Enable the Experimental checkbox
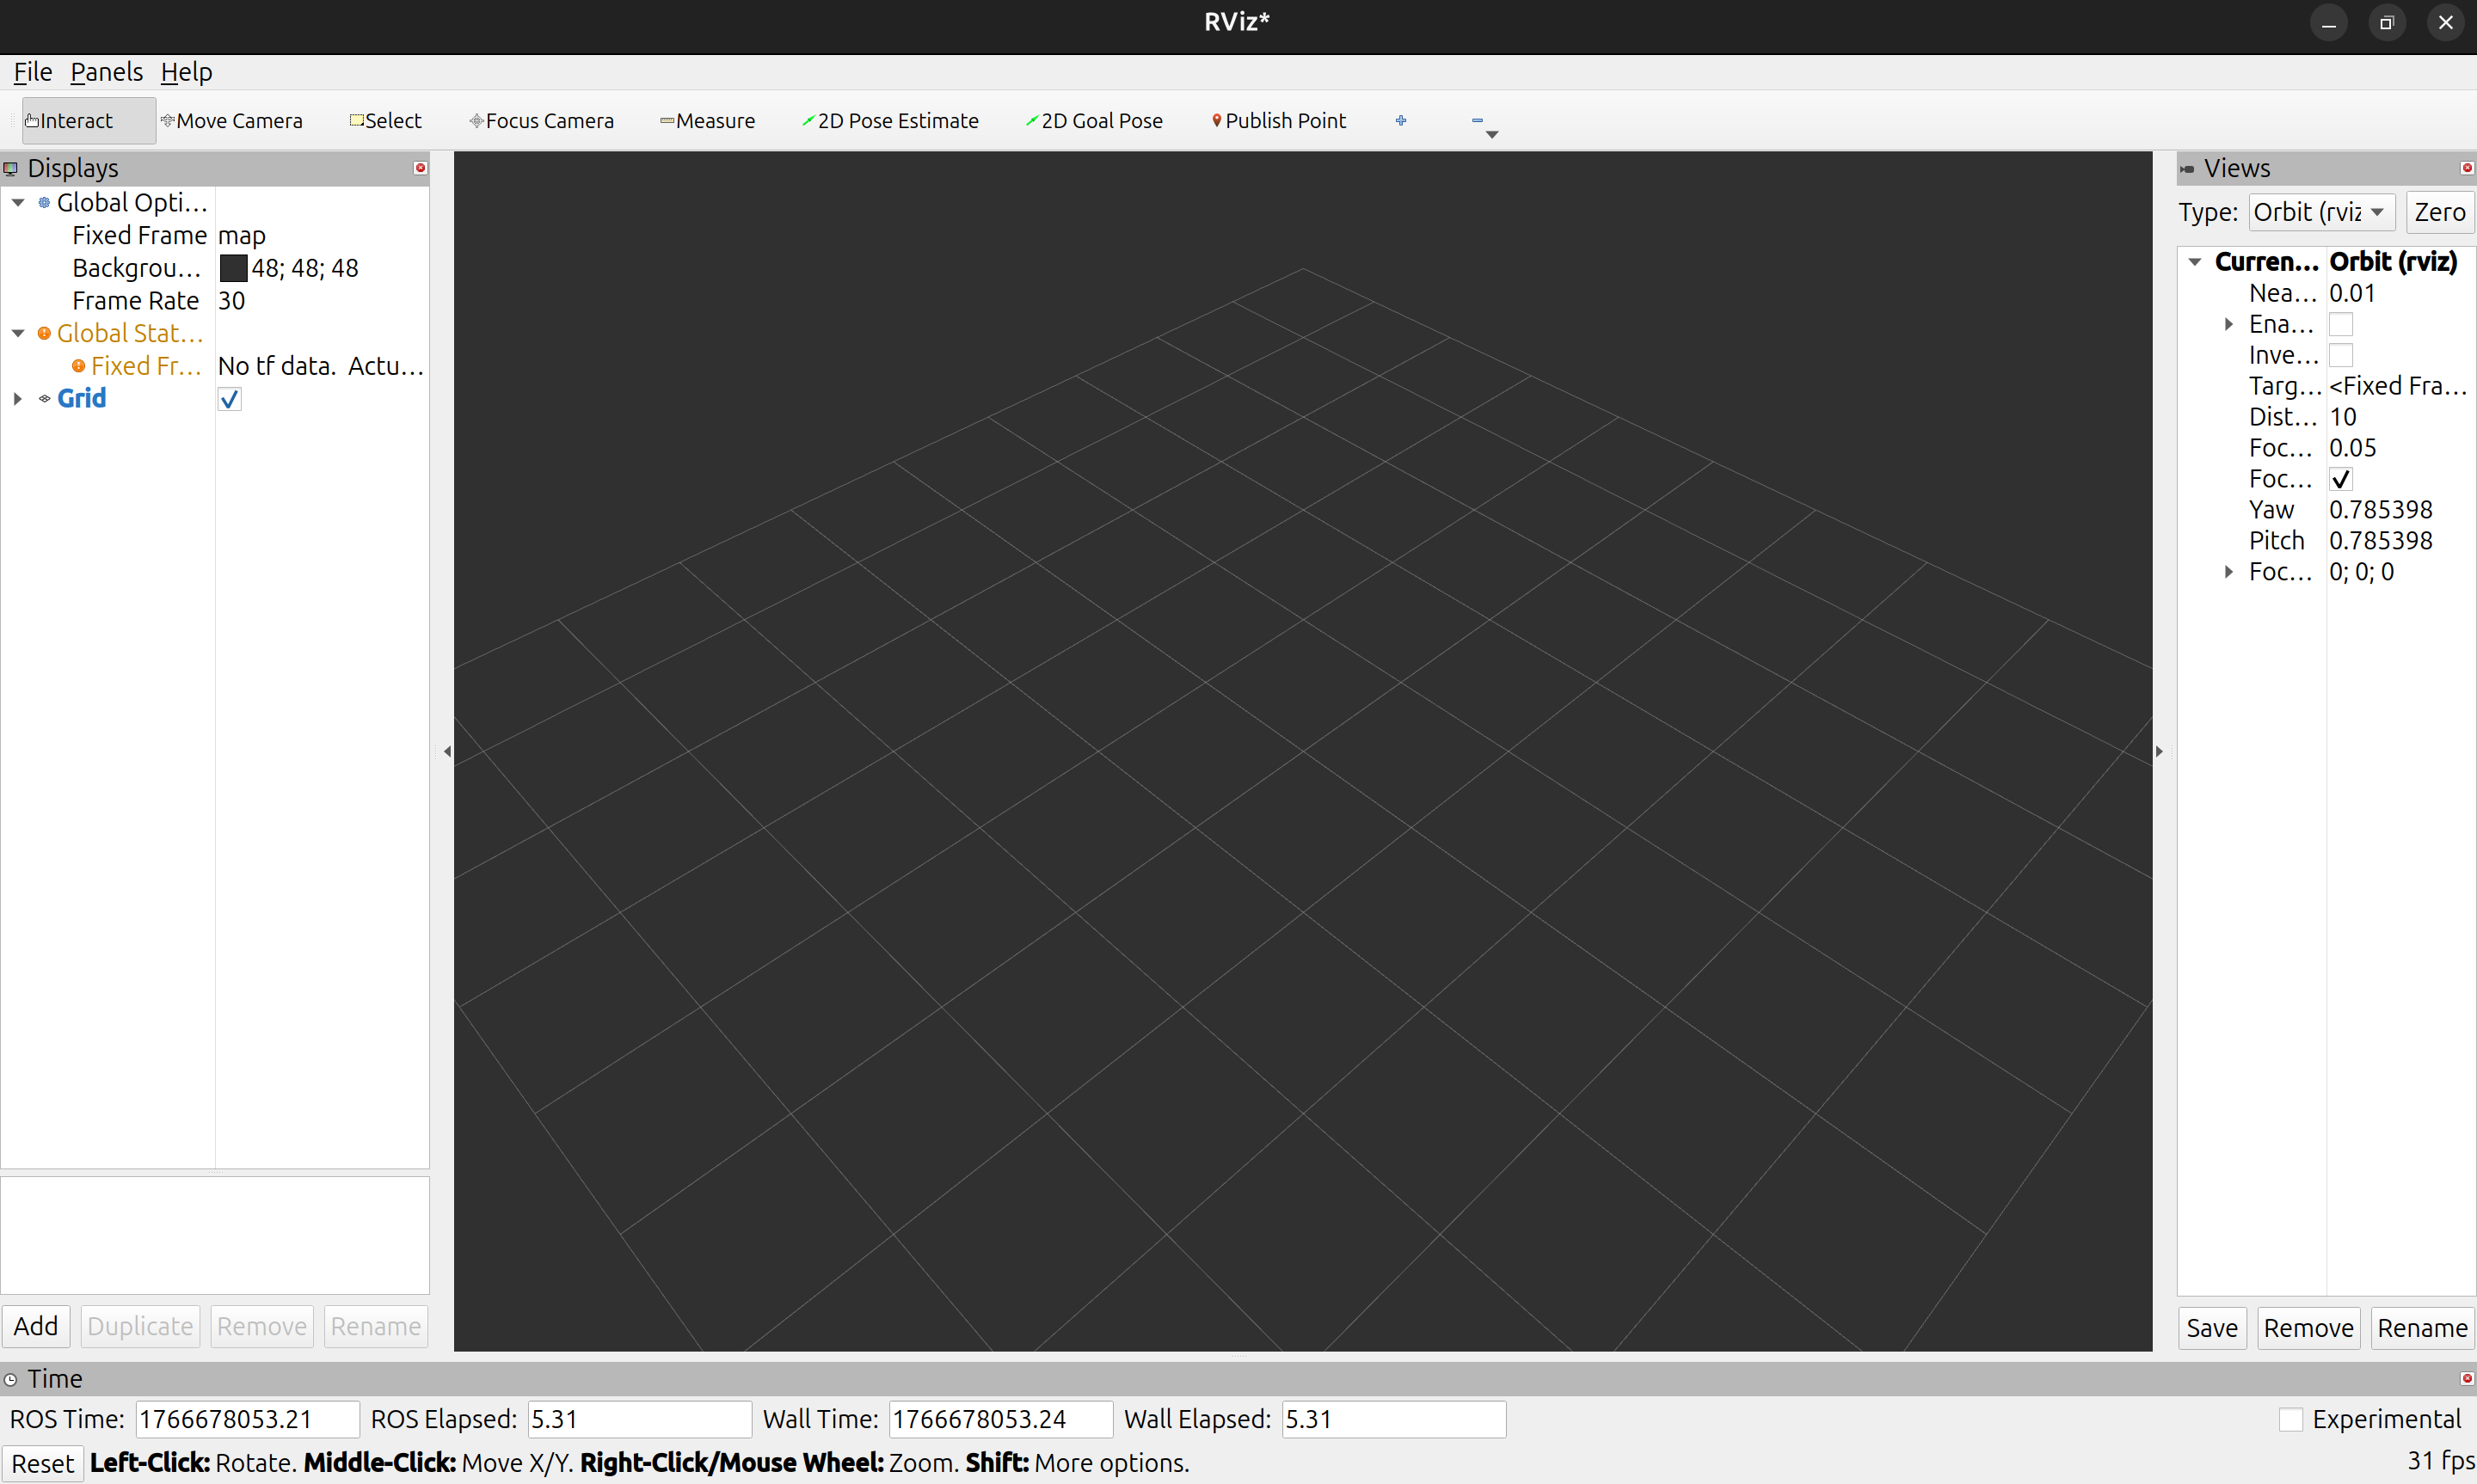This screenshot has width=2477, height=1484. [x=2291, y=1420]
